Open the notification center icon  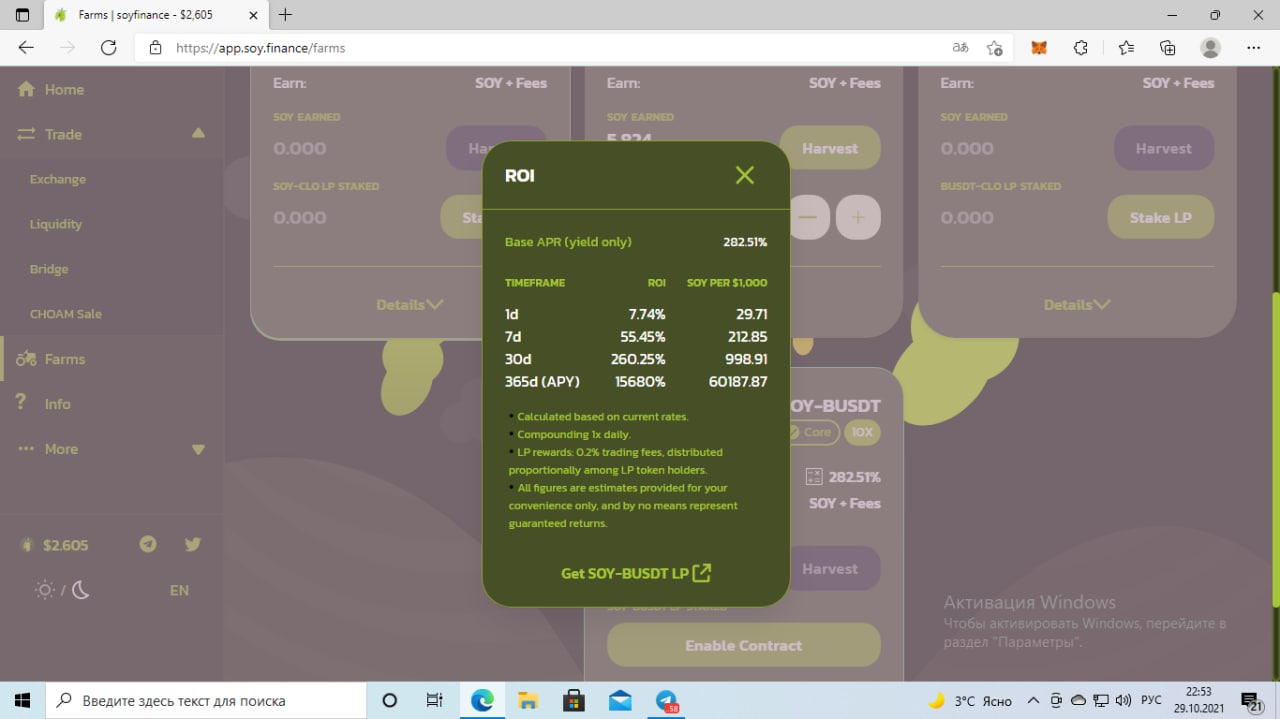1252,700
